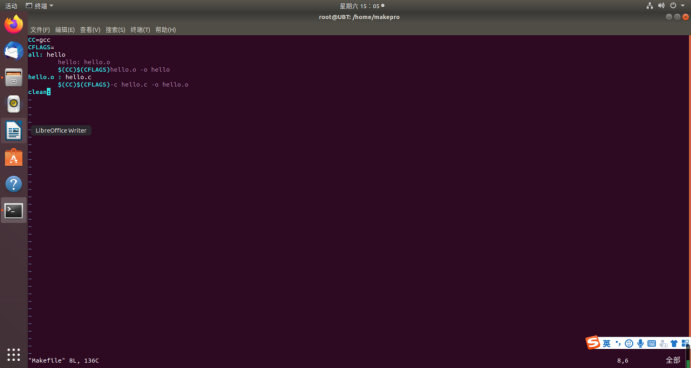Screen dimensions: 691x368
Task: Open the clock and calendar in top bar
Action: [361, 6]
